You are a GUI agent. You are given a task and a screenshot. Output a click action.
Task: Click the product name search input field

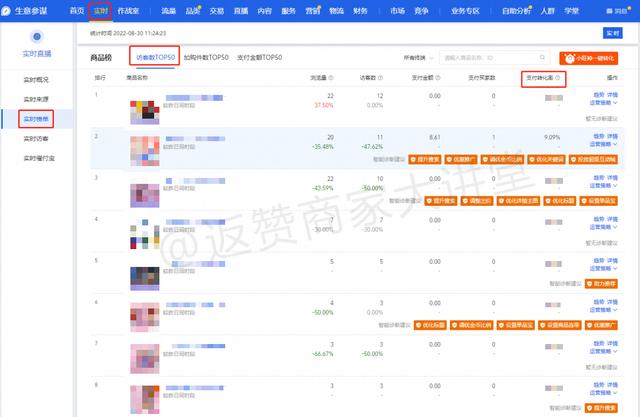490,59
